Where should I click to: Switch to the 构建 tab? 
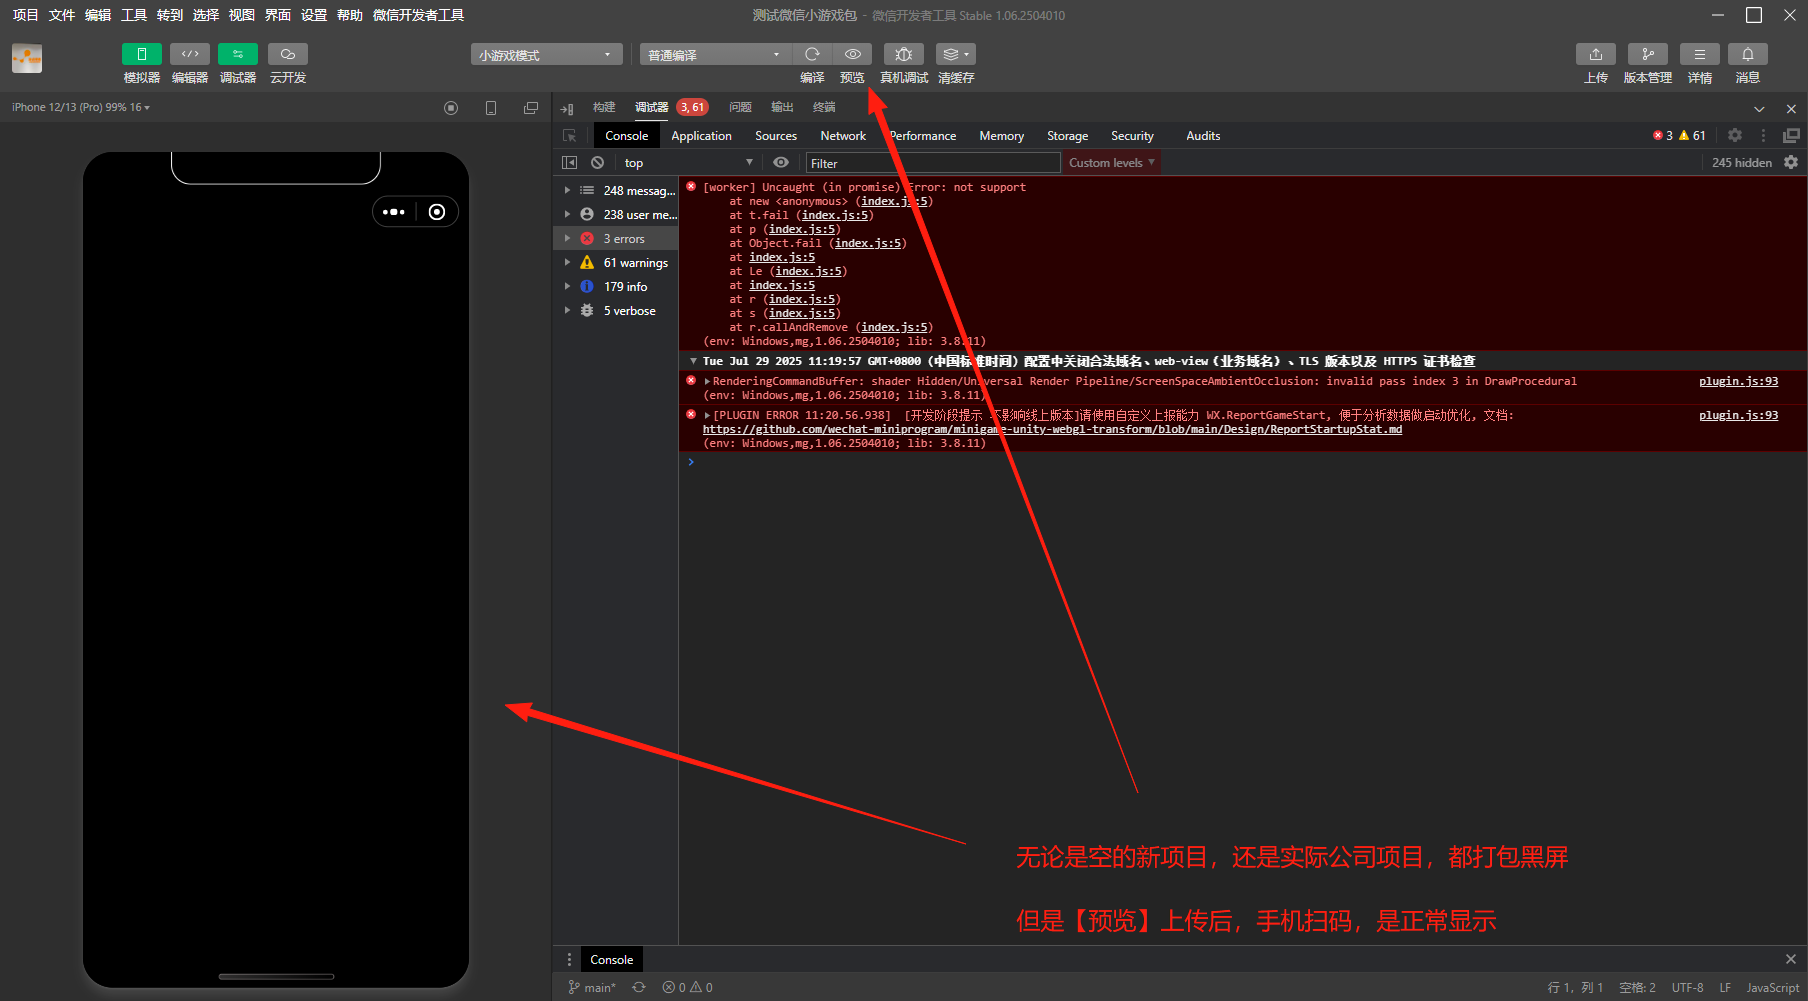604,107
